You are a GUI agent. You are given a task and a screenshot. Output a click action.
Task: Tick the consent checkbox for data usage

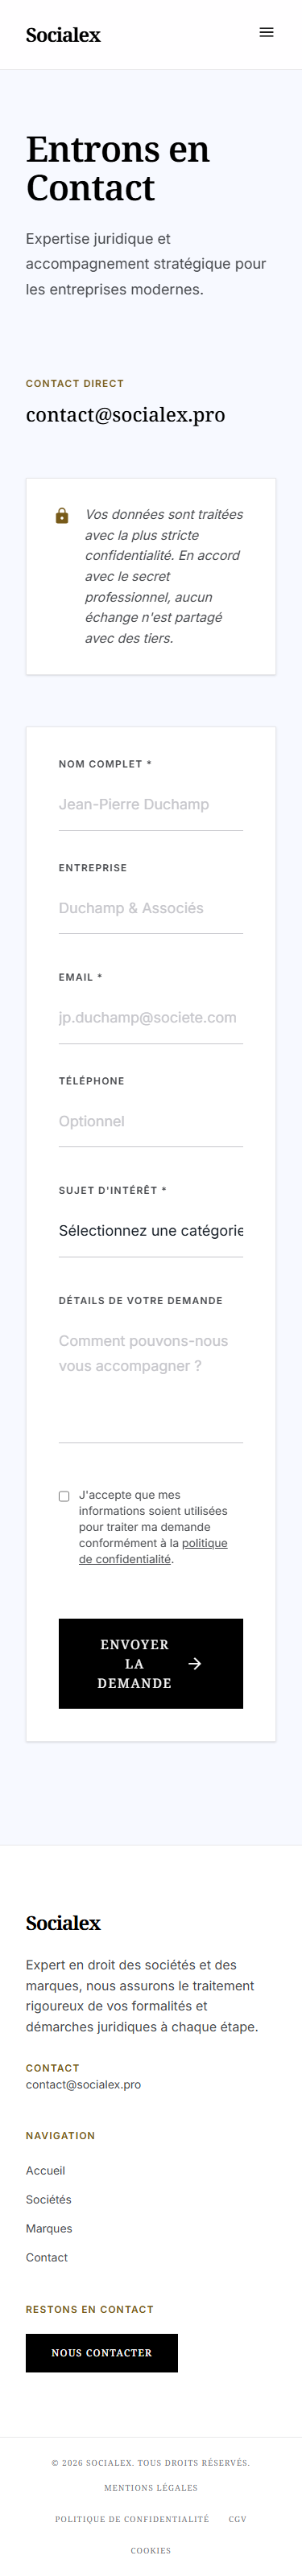[x=64, y=1496]
